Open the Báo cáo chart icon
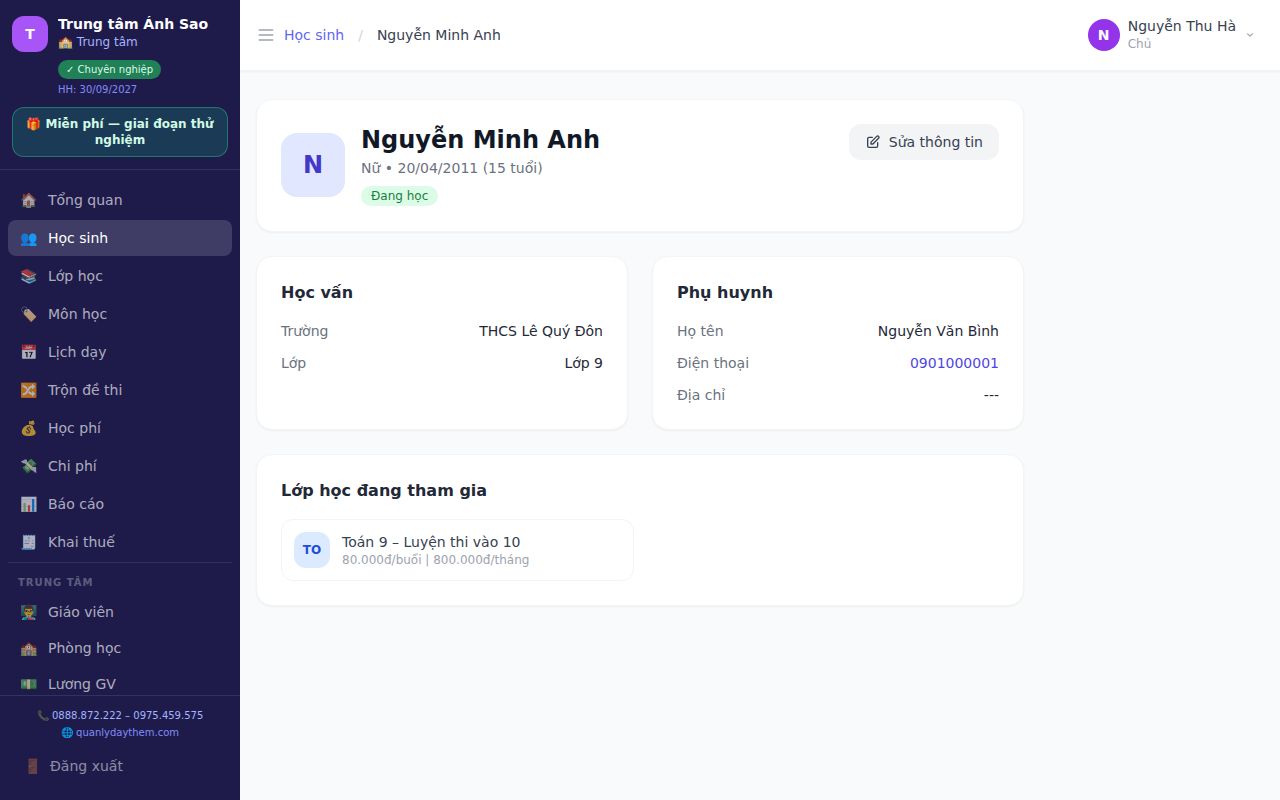This screenshot has height=800, width=1280. 29,504
